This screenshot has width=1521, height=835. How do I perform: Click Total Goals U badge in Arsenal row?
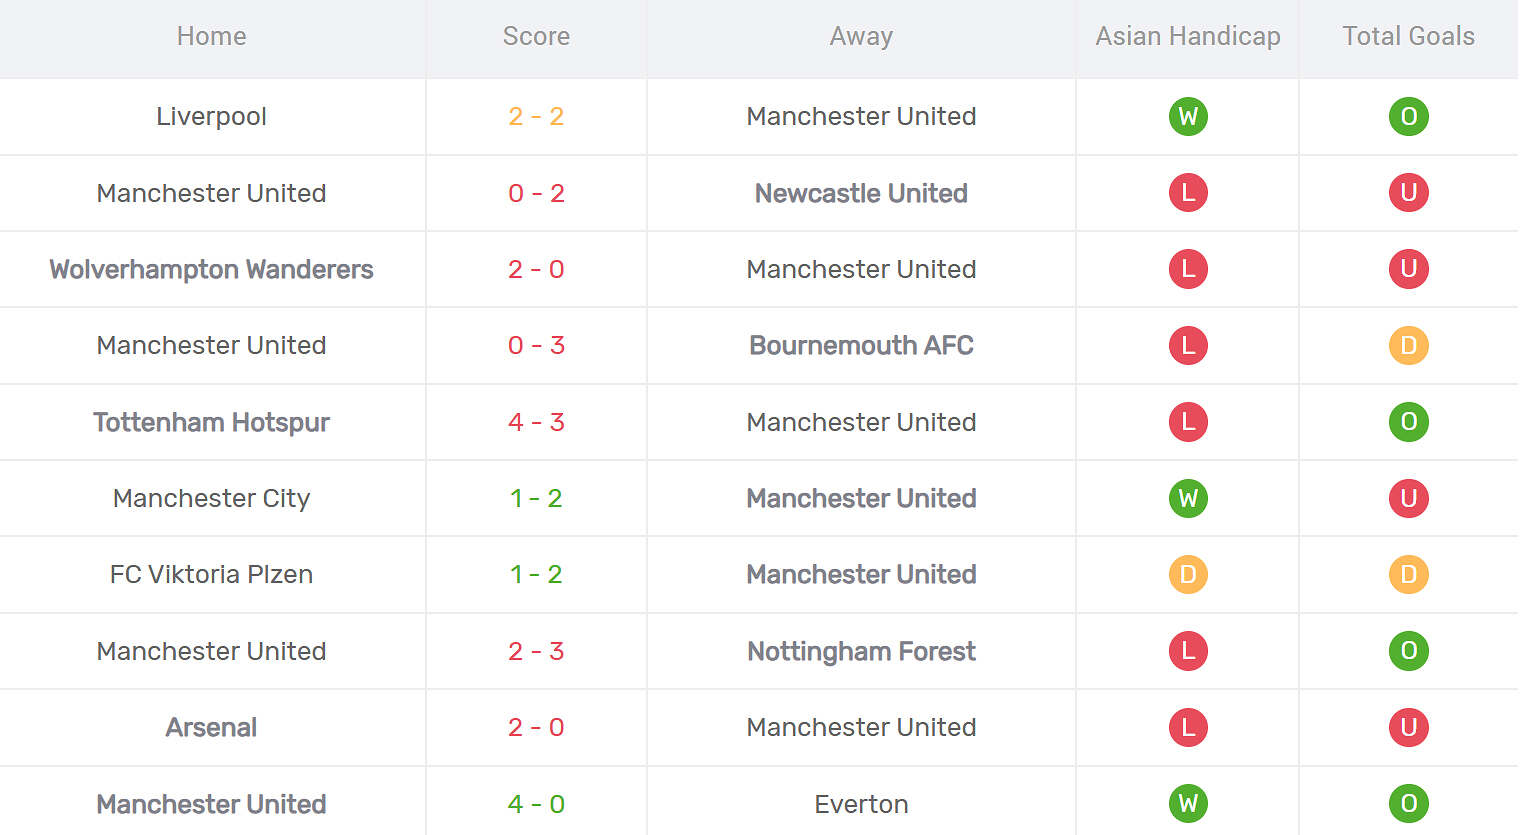coord(1408,727)
